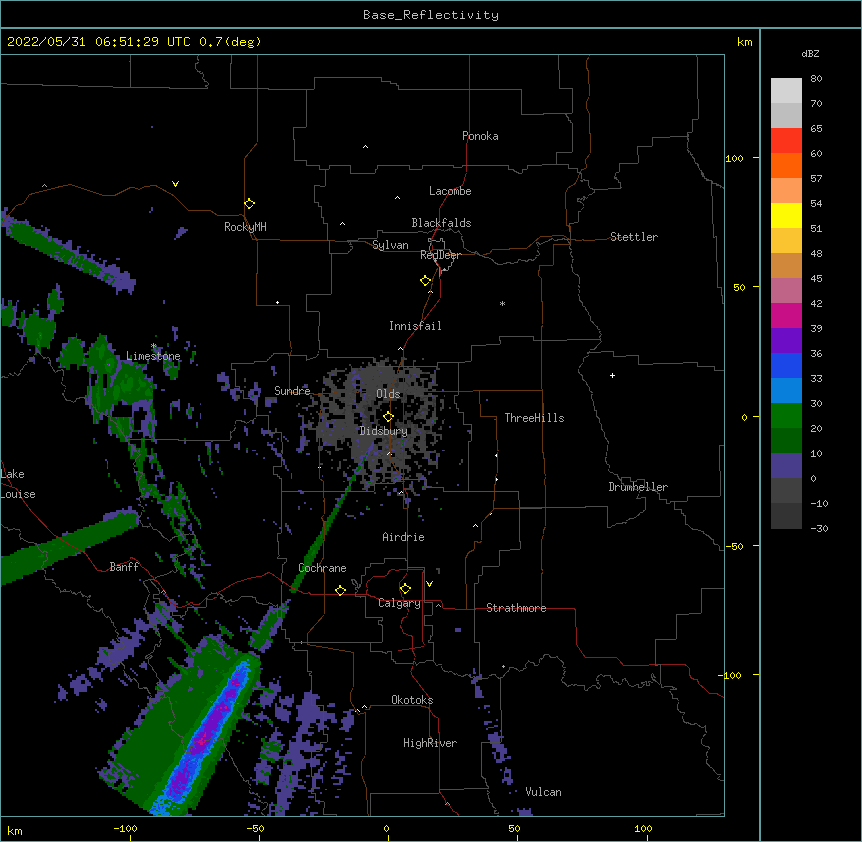This screenshot has height=842, width=862.
Task: Click the dBZ legend heading
Action: [x=810, y=54]
